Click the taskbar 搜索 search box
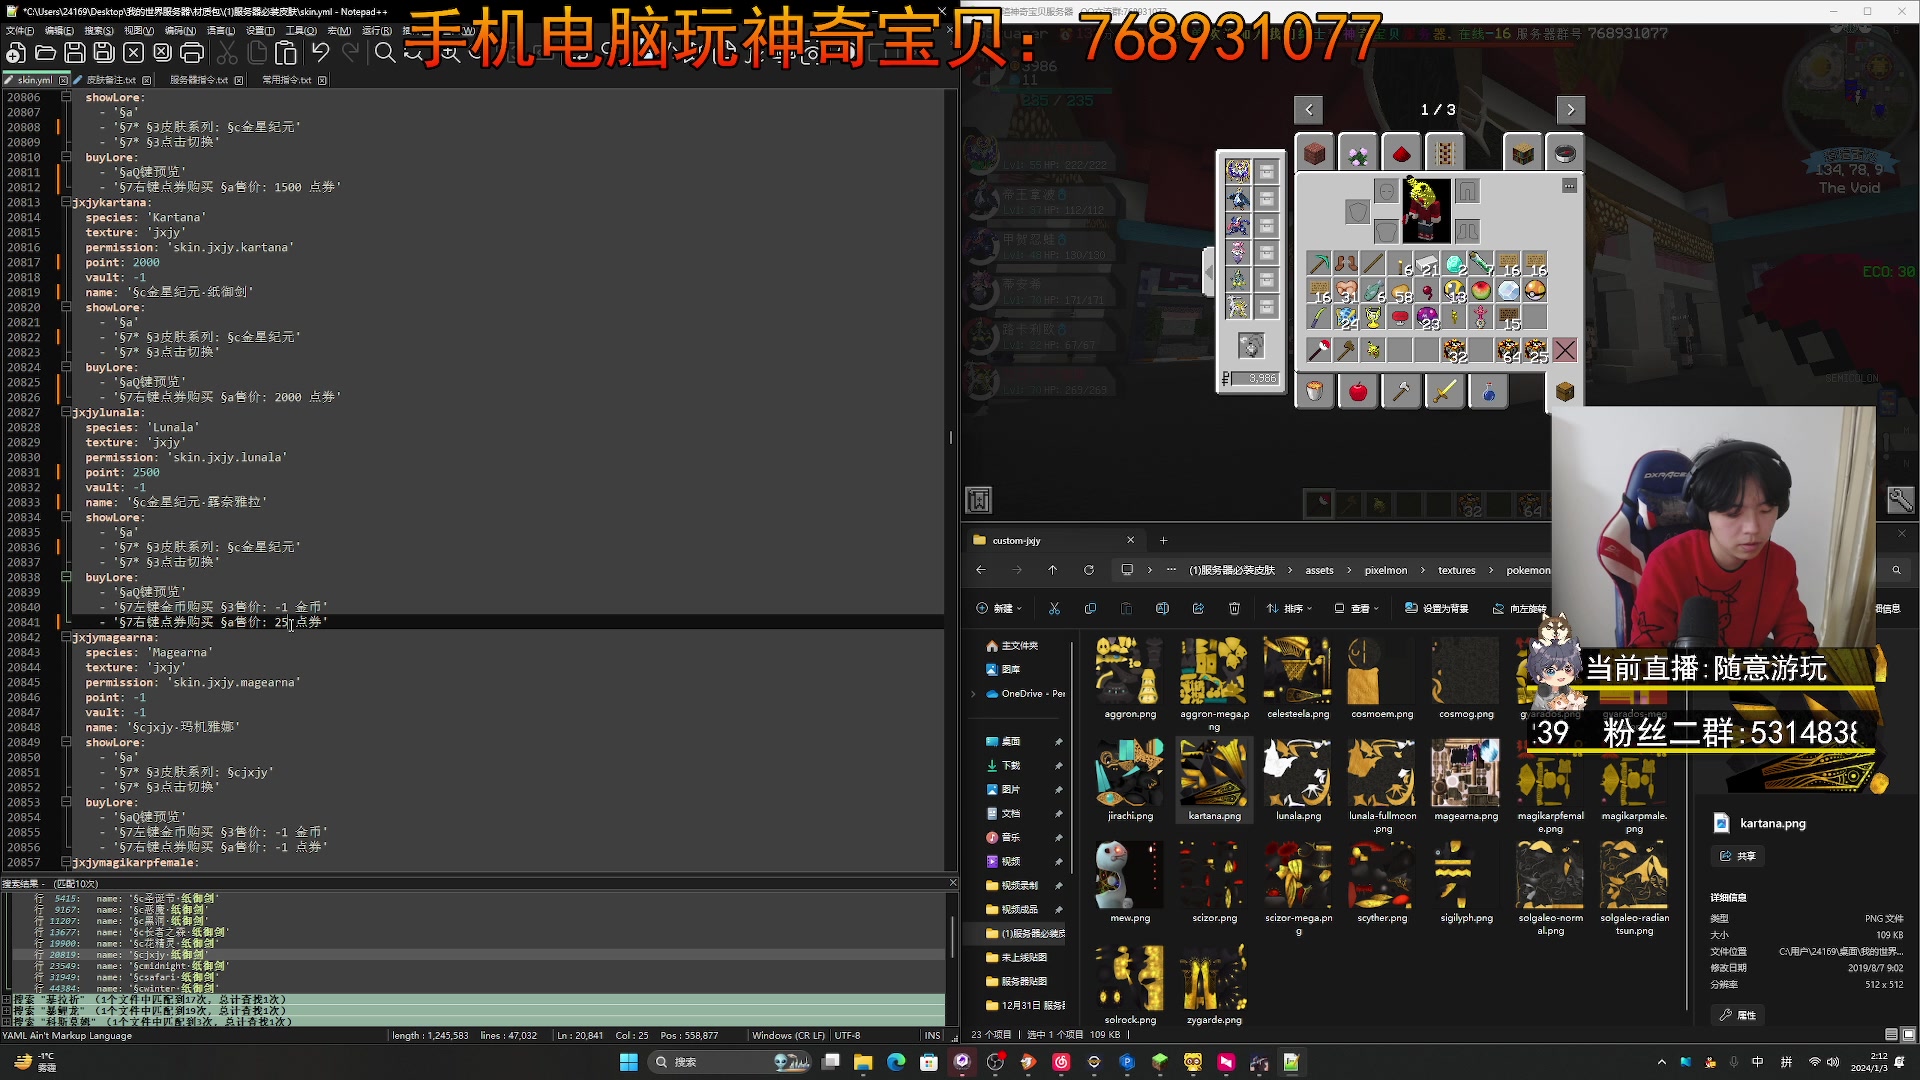This screenshot has width=1920, height=1080. click(730, 1062)
